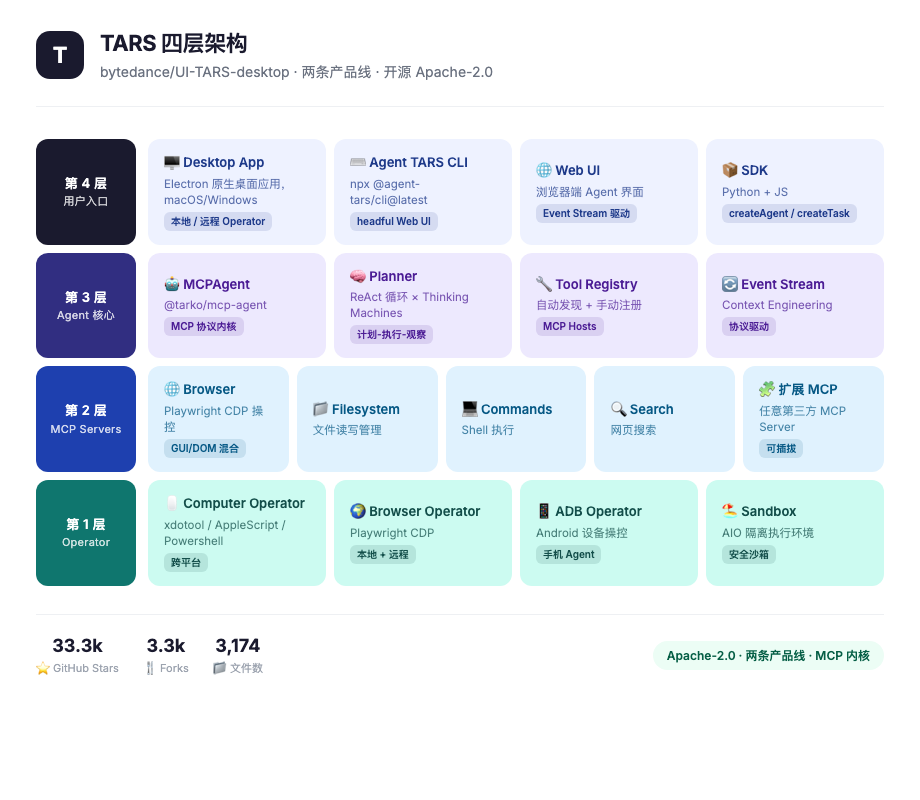Click the AIO 隔离执行环境 text
Image resolution: width=920 pixels, height=800 pixels.
coord(768,533)
